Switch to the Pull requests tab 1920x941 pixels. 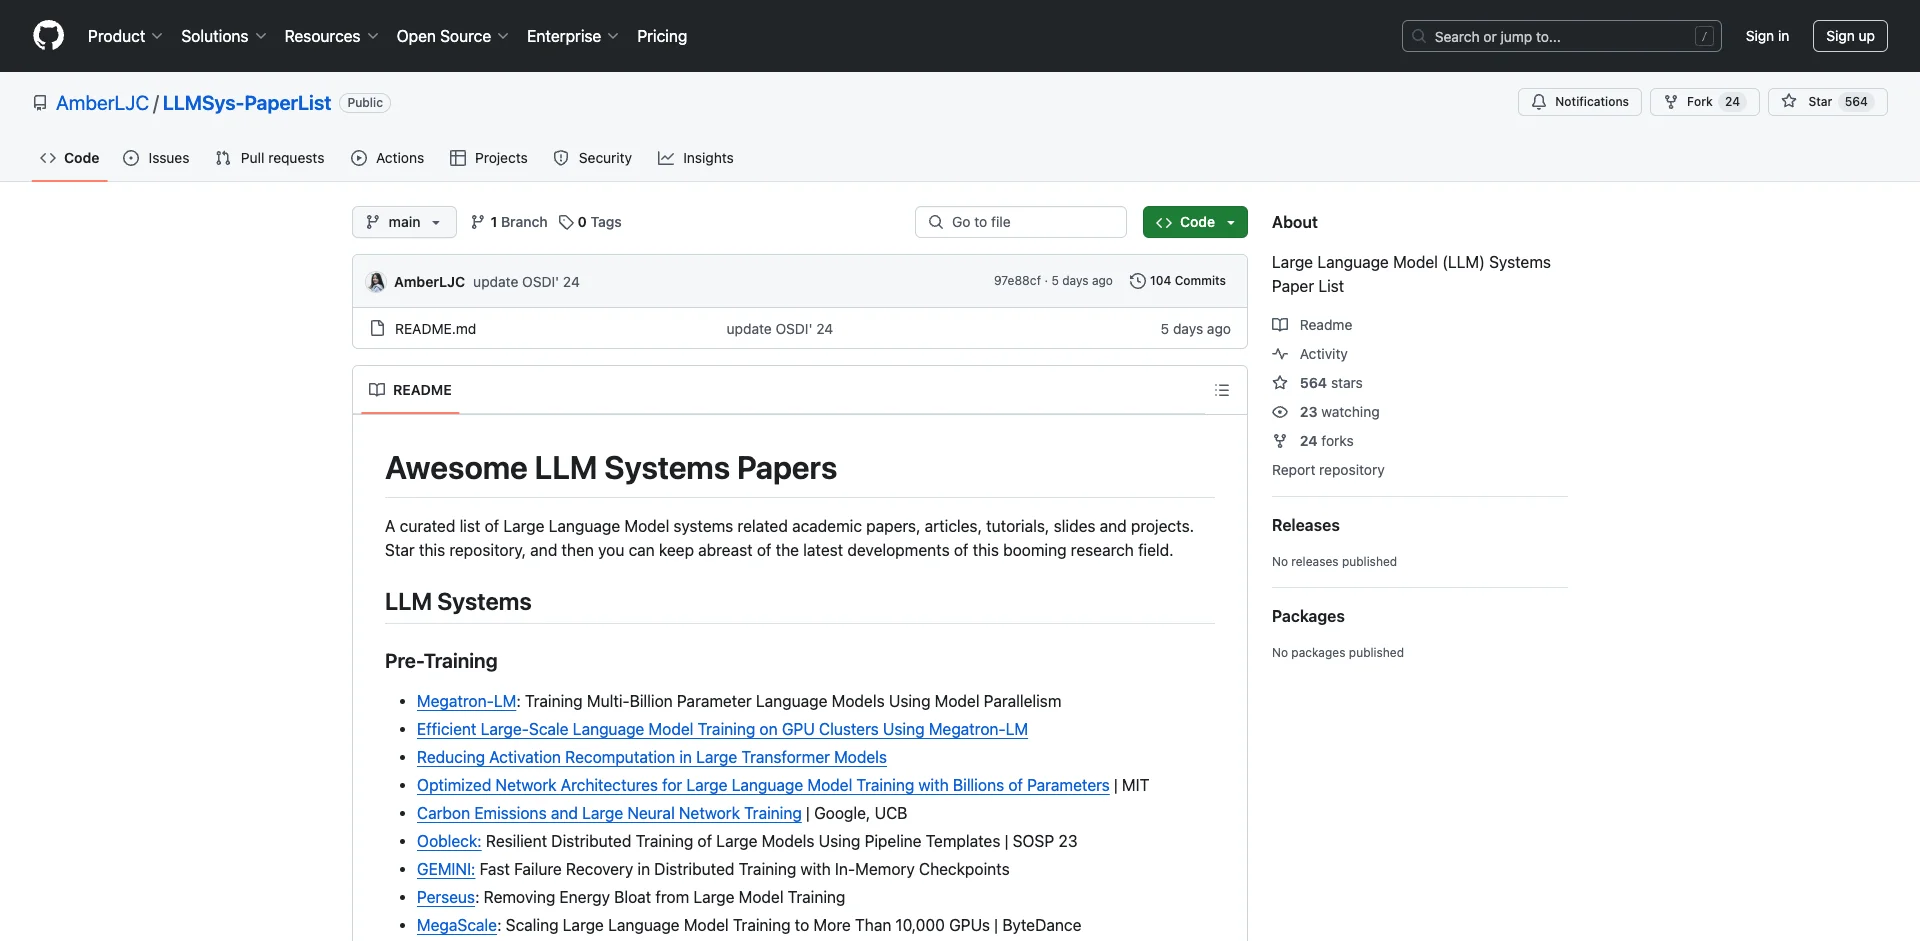coord(270,158)
